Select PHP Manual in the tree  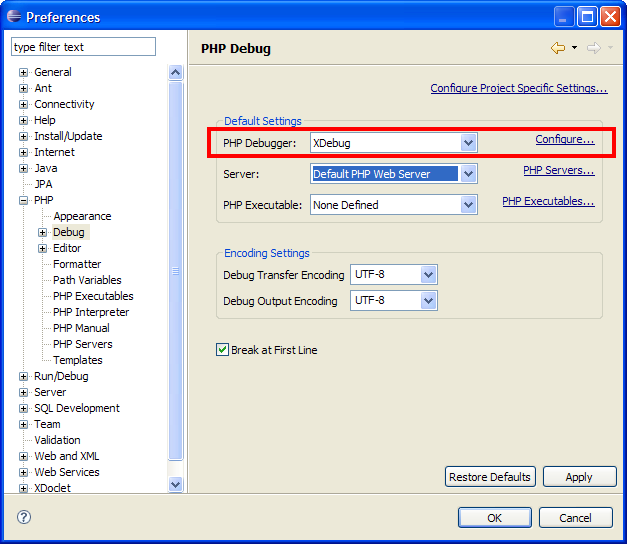pos(82,328)
